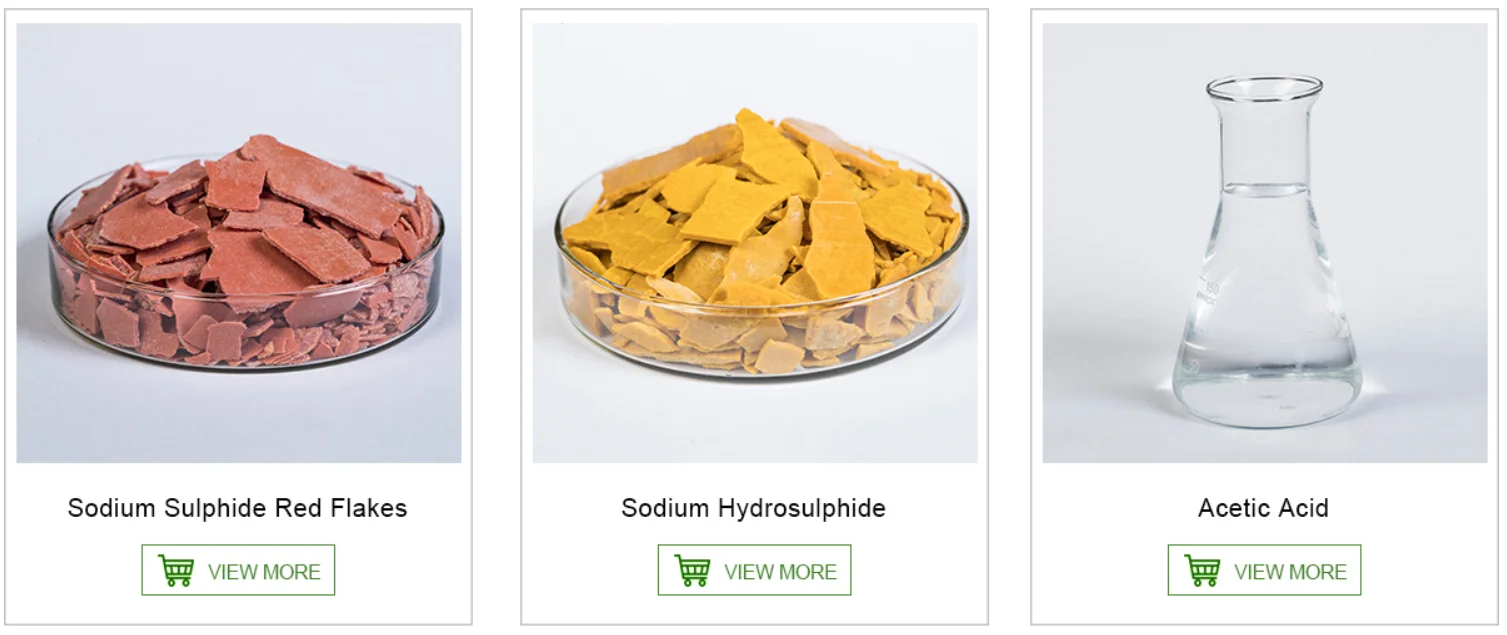View the glass flask product photo
The width and height of the screenshot is (1507, 635).
[1265, 243]
